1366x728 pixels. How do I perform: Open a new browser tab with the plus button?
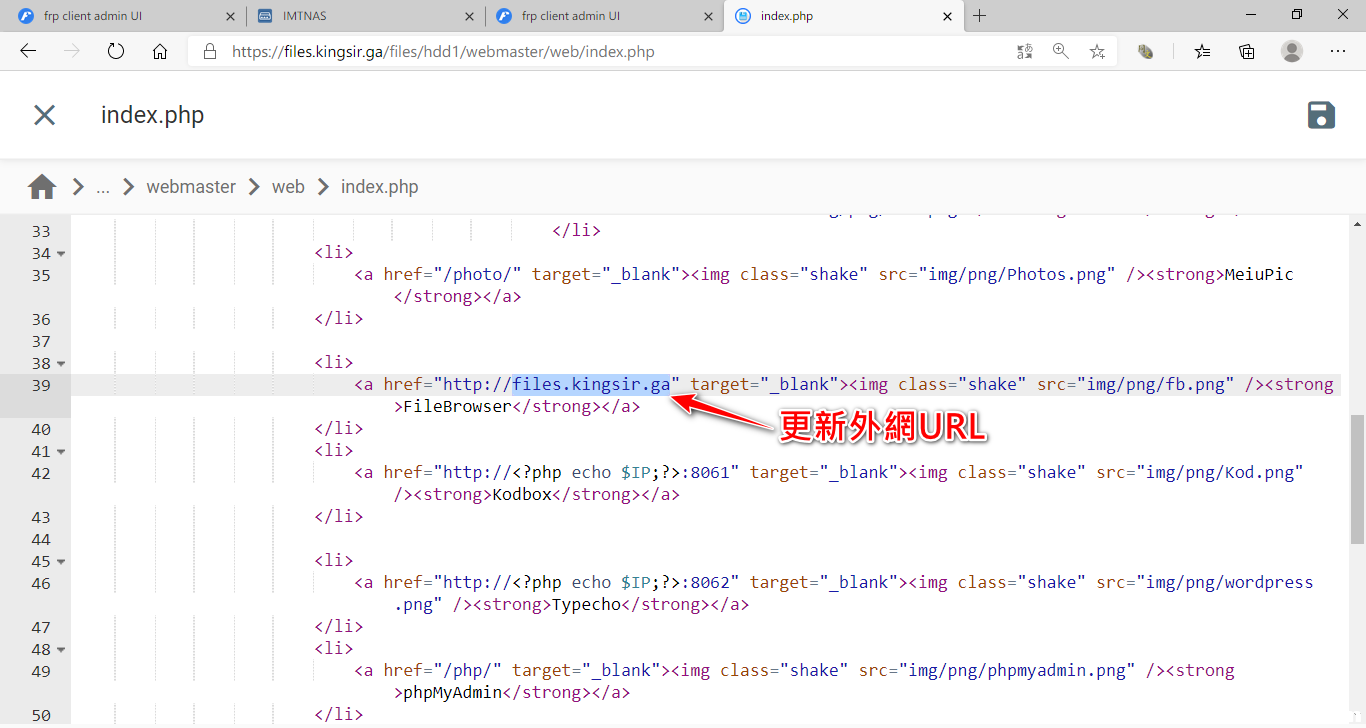coord(980,16)
